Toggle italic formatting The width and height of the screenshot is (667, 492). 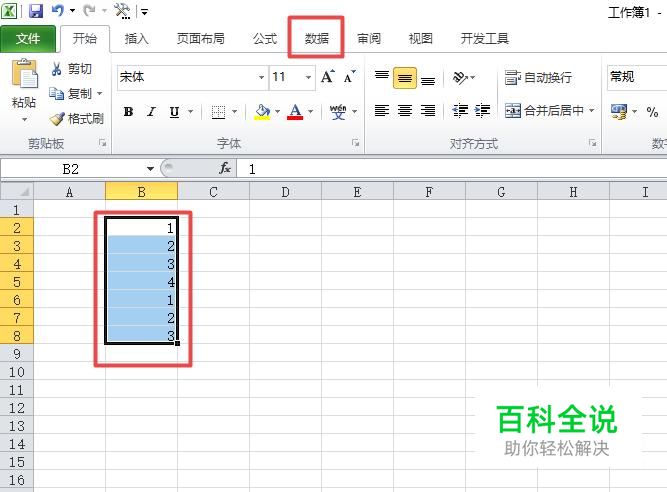click(x=151, y=112)
